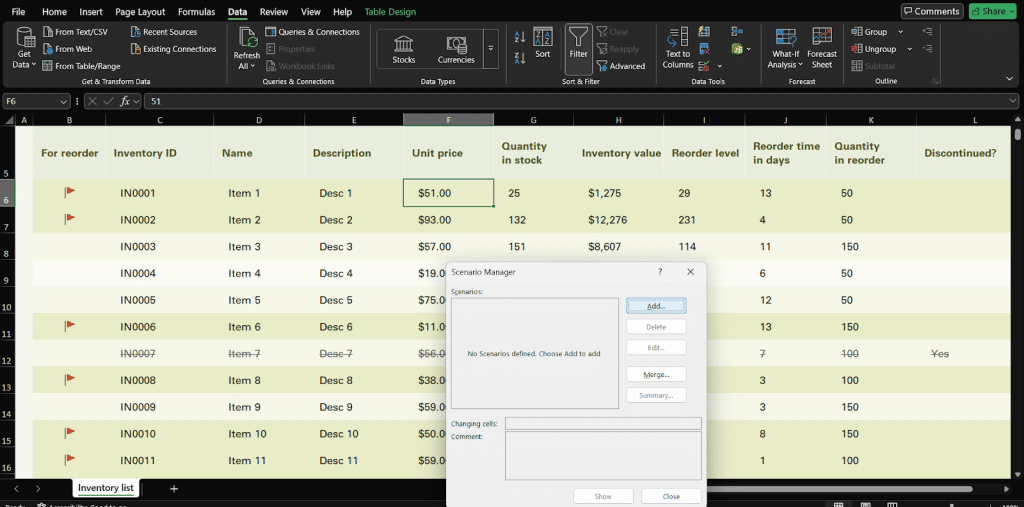Add a new sheet with plus icon

[x=174, y=489]
